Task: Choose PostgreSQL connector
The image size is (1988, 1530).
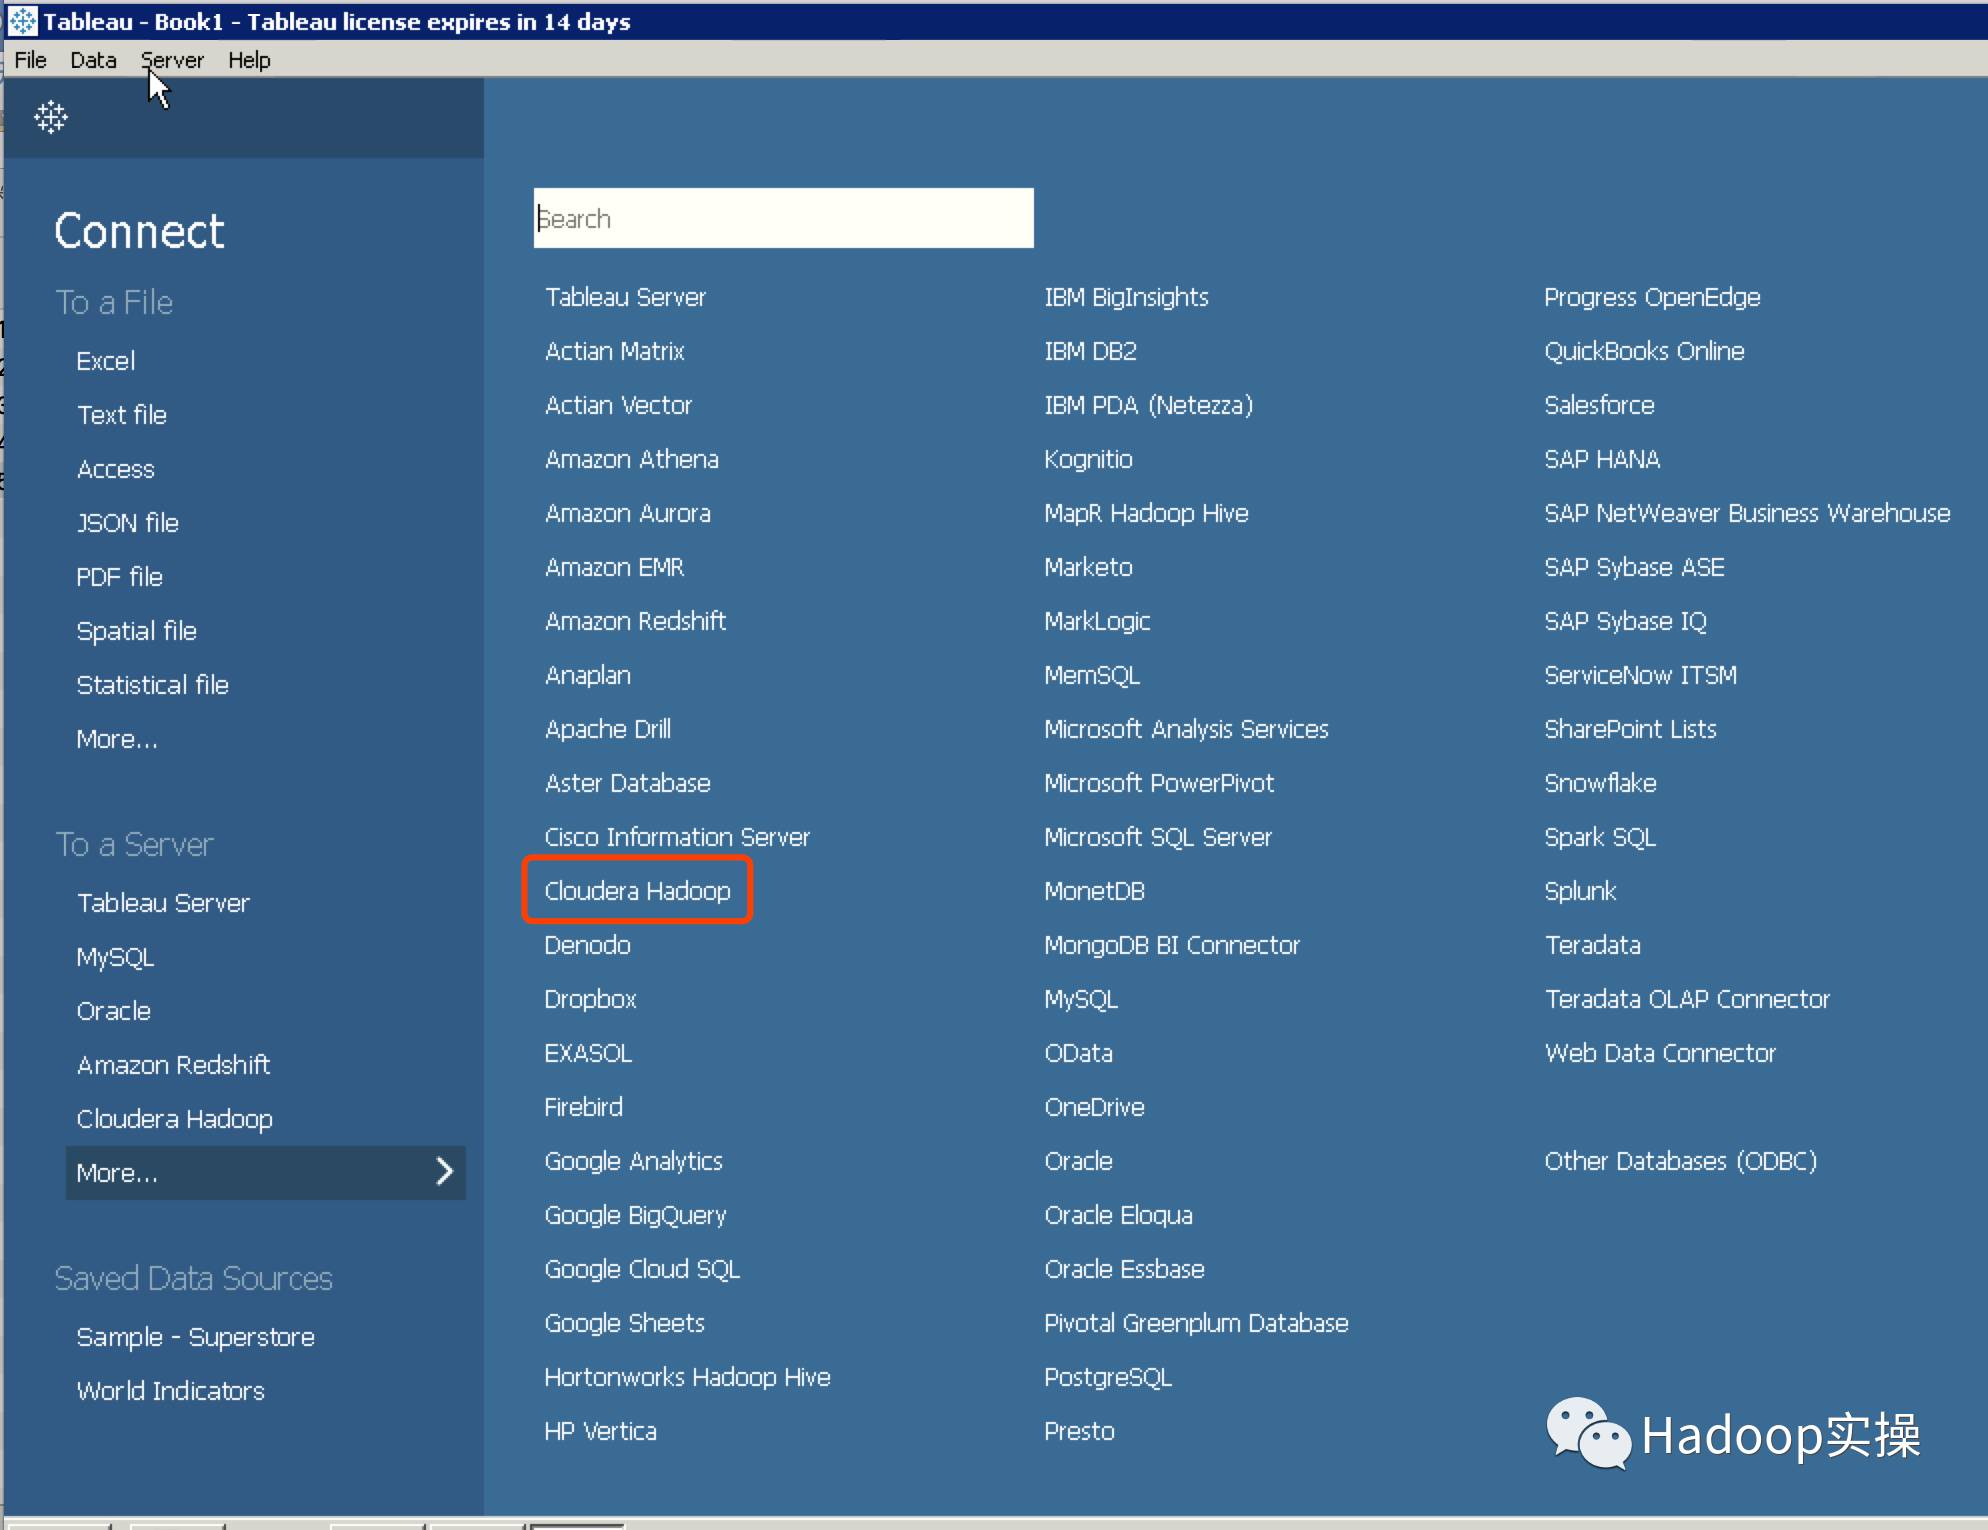Action: click(1108, 1377)
